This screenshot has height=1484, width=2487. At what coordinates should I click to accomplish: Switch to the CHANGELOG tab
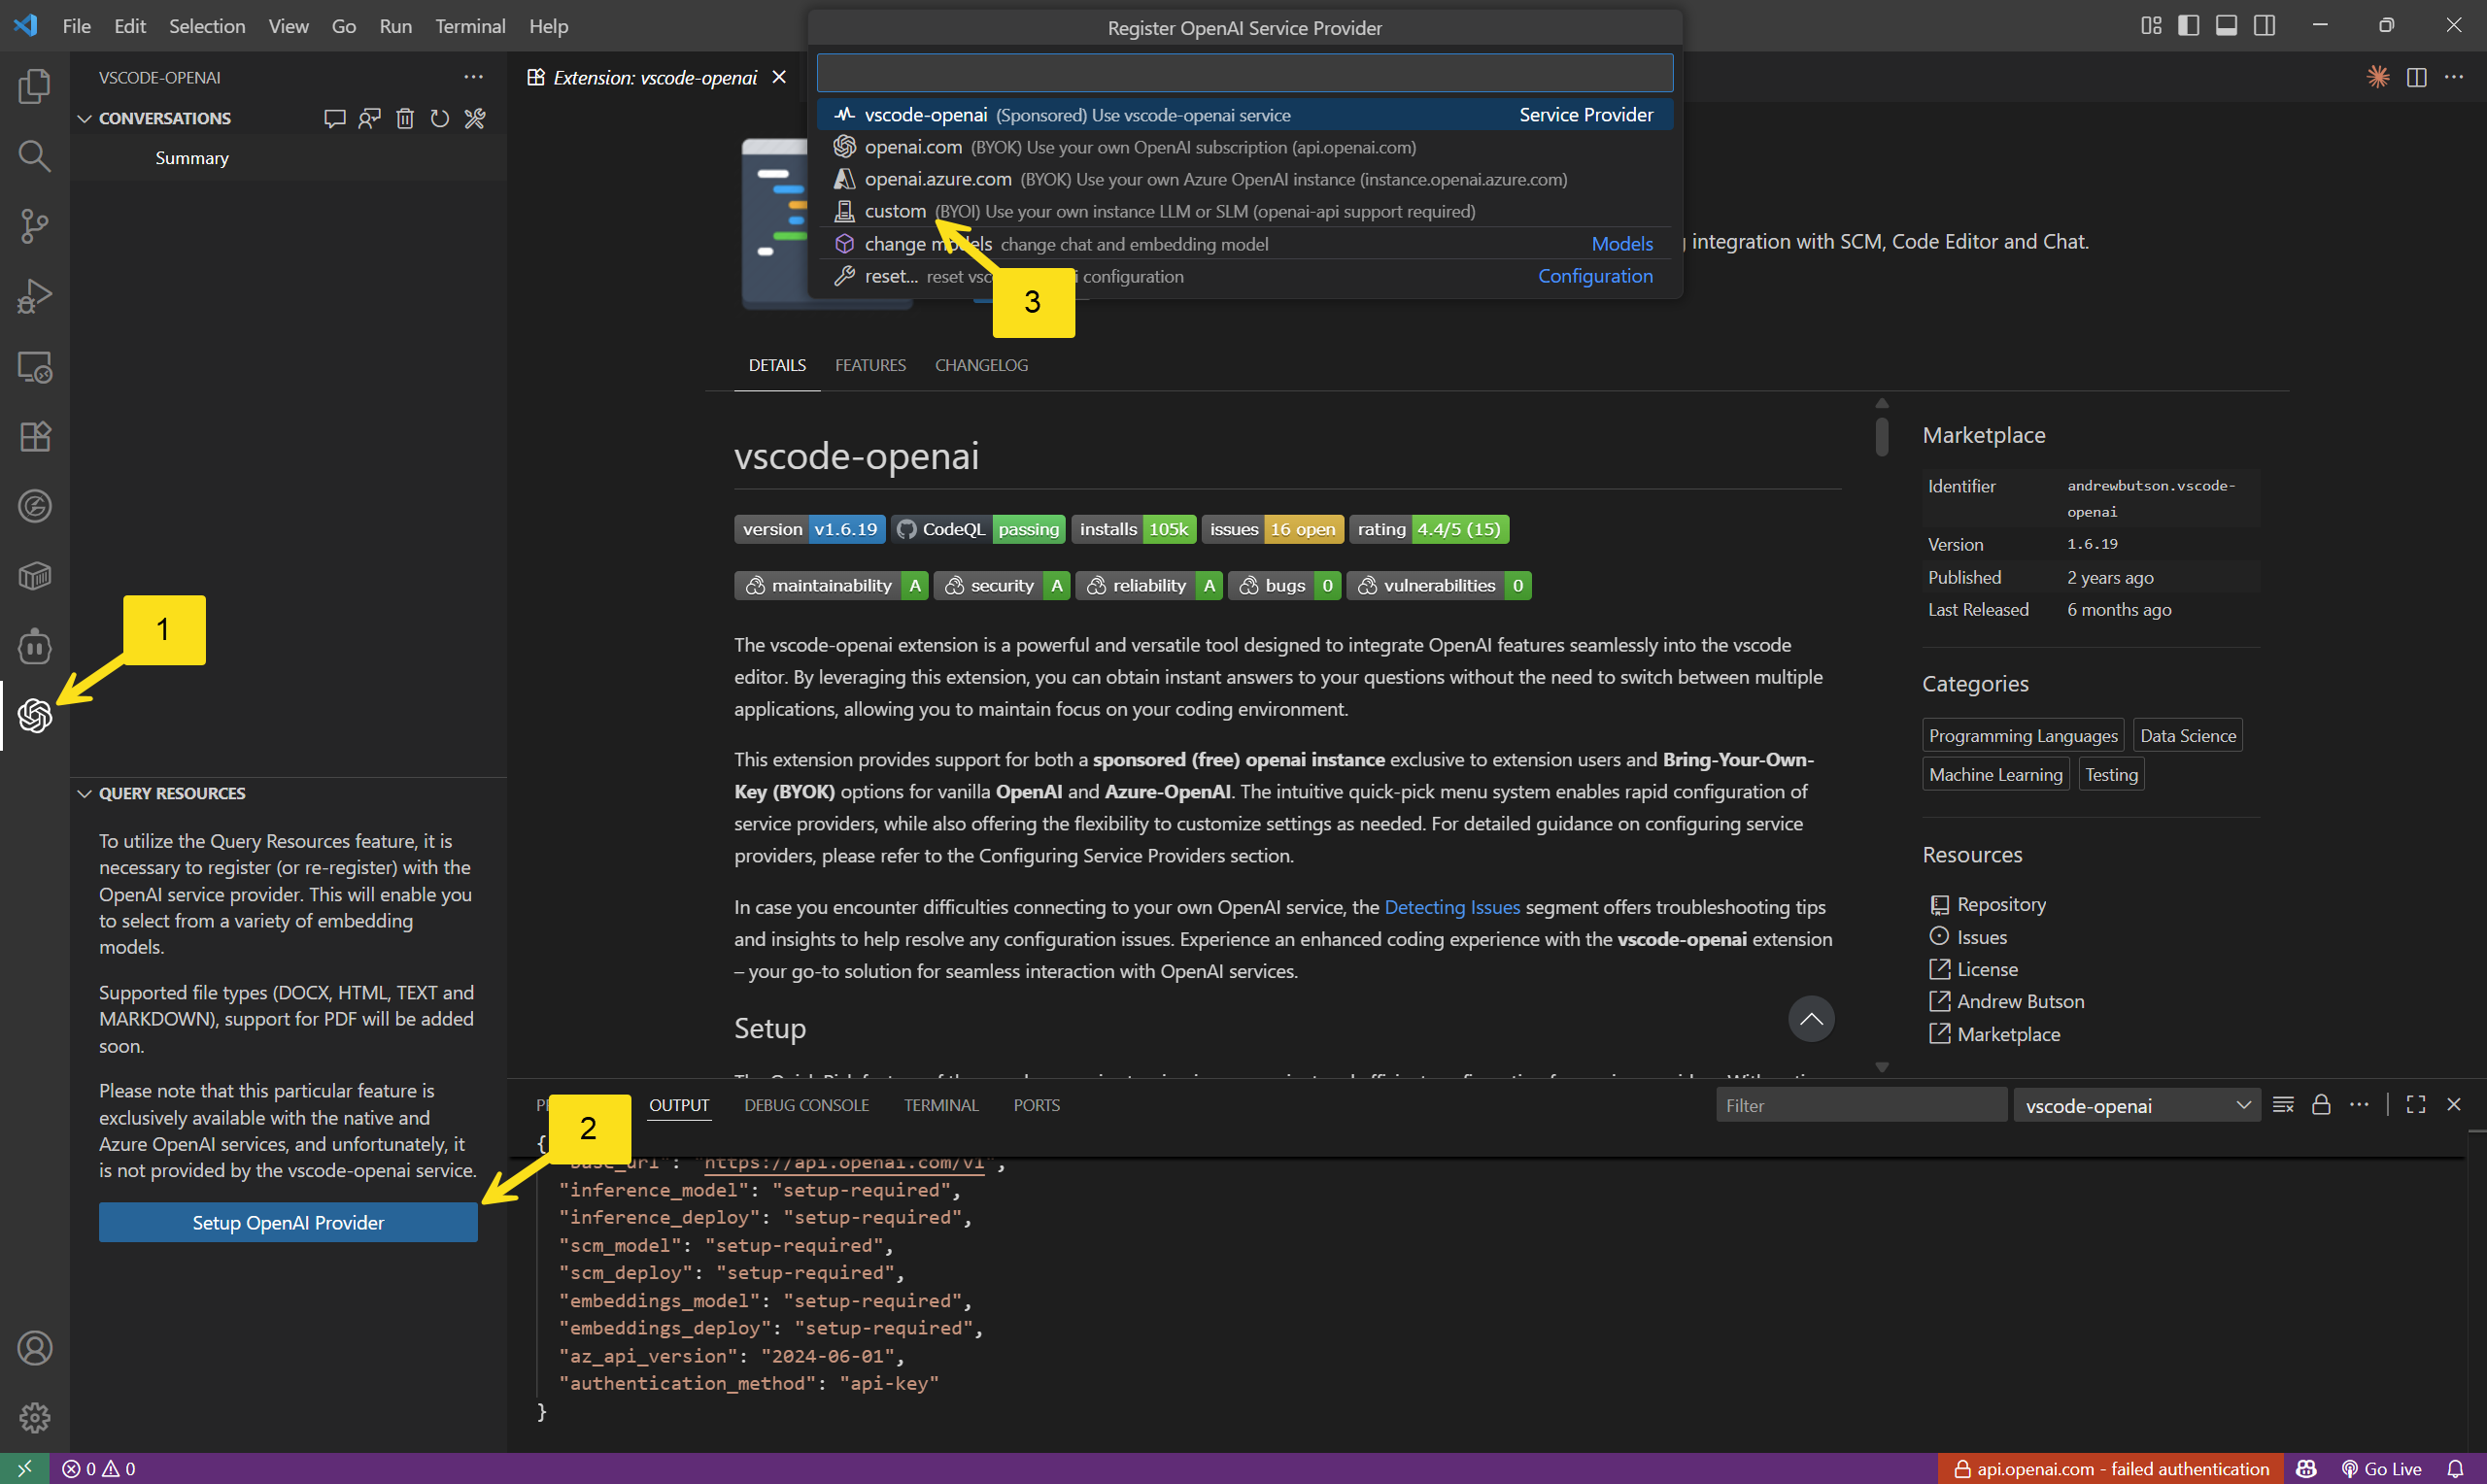coord(981,365)
